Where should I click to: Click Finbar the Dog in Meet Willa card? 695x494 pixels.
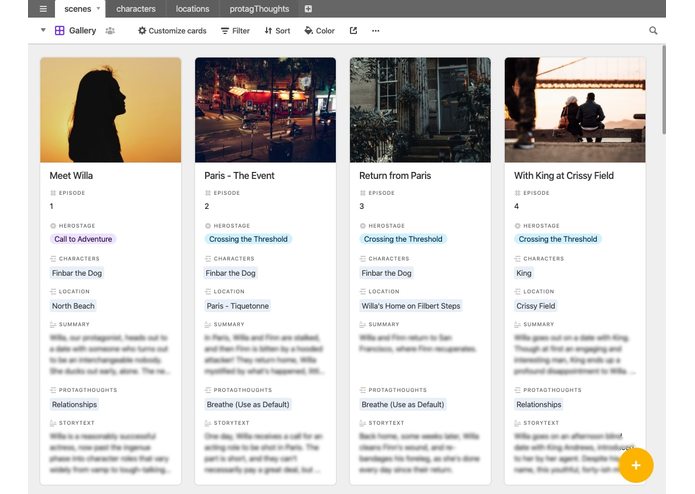(77, 273)
